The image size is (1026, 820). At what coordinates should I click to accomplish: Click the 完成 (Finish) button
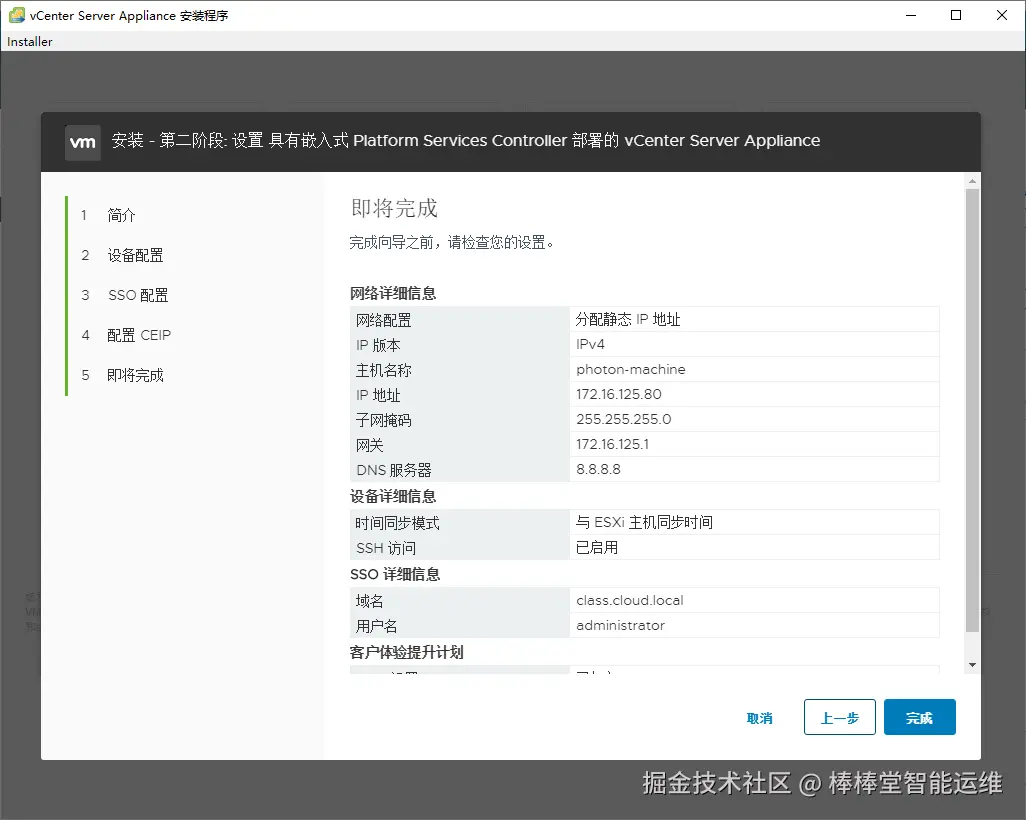pyautogui.click(x=919, y=717)
